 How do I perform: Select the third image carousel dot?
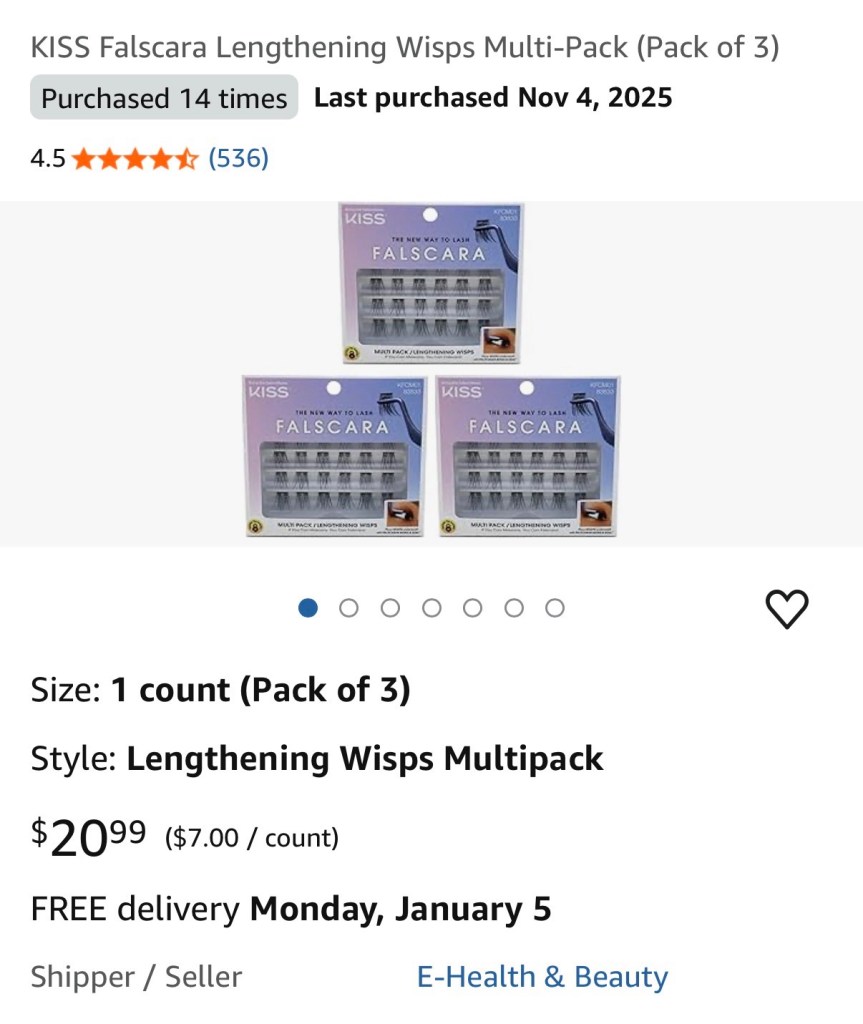pos(390,608)
